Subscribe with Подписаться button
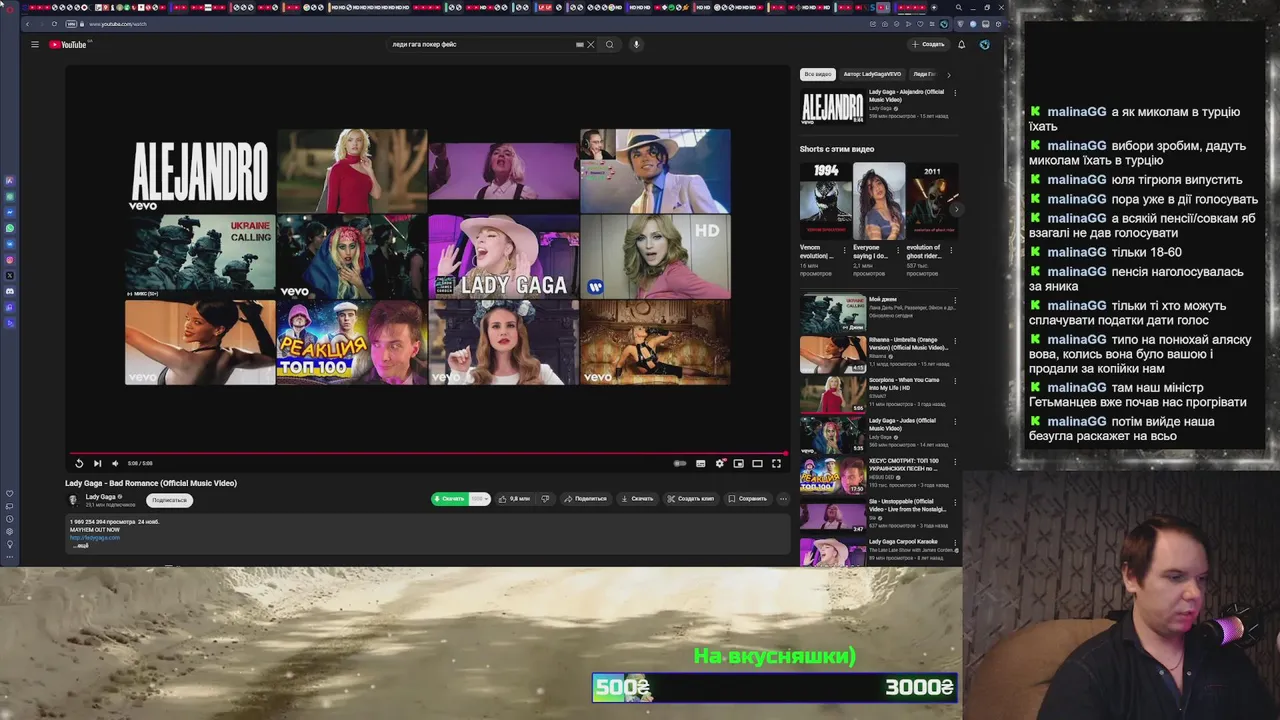This screenshot has width=1280, height=720. (x=169, y=500)
